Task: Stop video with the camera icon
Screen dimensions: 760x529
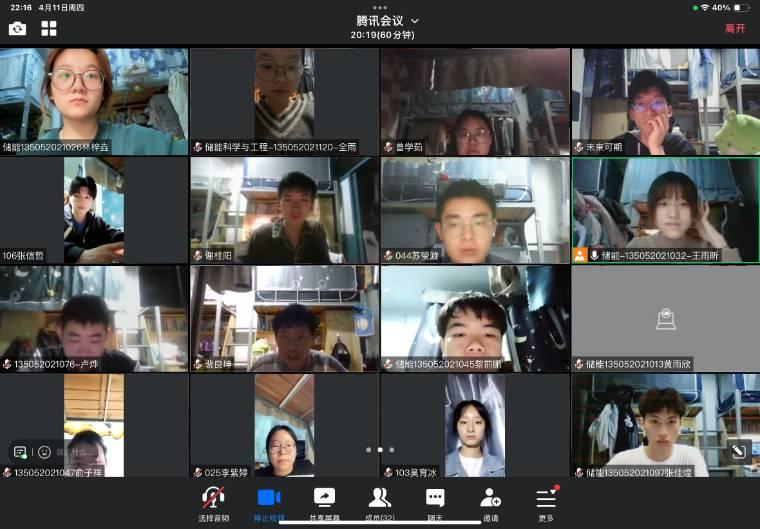Action: [x=269, y=498]
